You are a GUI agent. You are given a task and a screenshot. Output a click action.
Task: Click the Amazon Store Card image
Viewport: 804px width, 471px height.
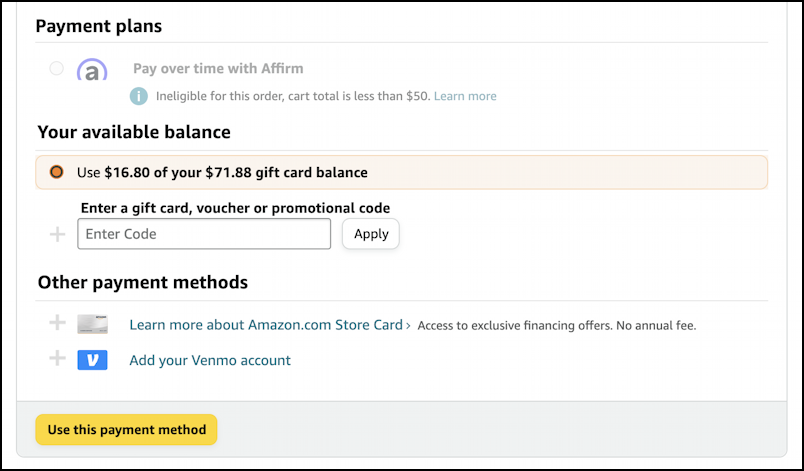(x=92, y=324)
